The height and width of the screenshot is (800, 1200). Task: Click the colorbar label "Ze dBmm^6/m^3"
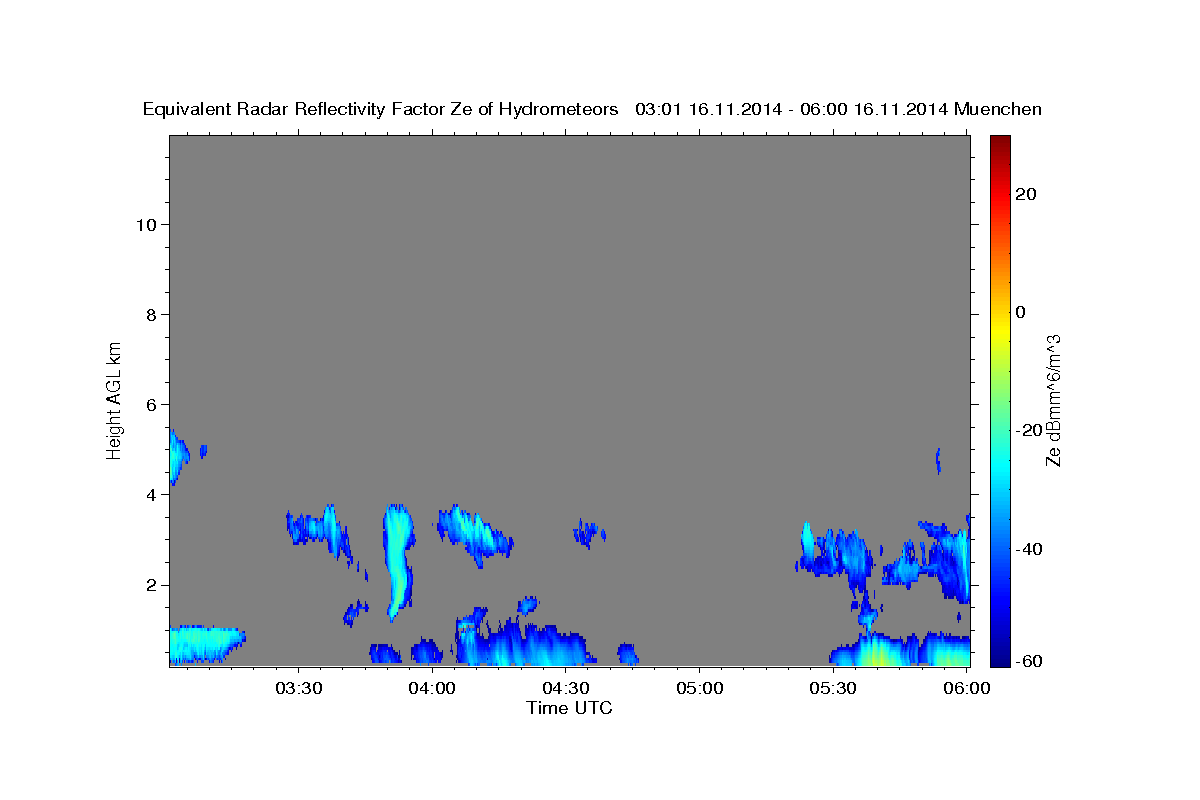click(x=1053, y=400)
